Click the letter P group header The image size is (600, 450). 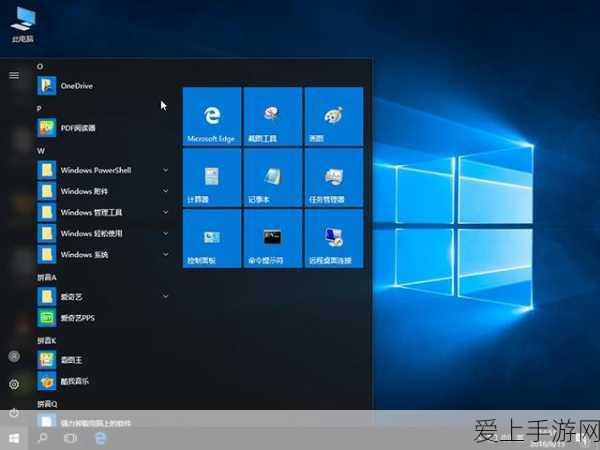tap(39, 109)
